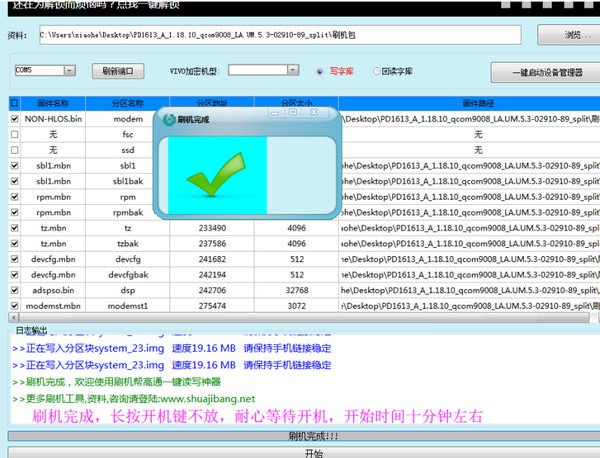Screen dimensions: 600x458
Task: Click the 分区名称 column header
Action: [128, 103]
